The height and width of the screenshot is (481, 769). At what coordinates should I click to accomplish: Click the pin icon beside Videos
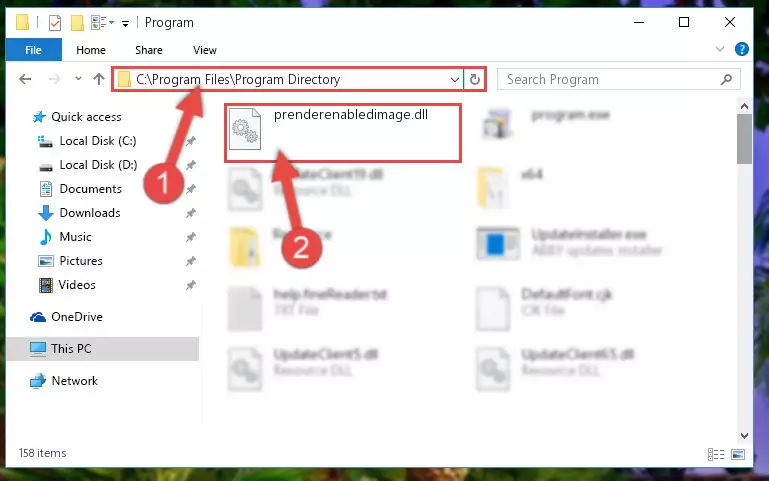coord(190,285)
